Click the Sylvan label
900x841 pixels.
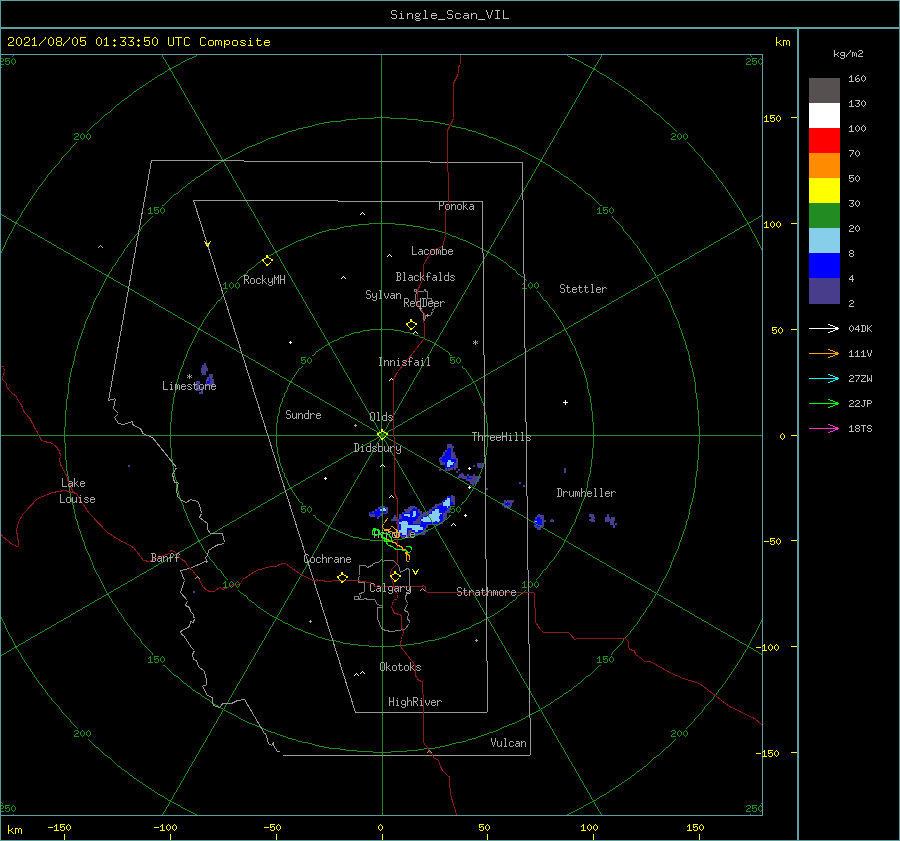pyautogui.click(x=383, y=295)
